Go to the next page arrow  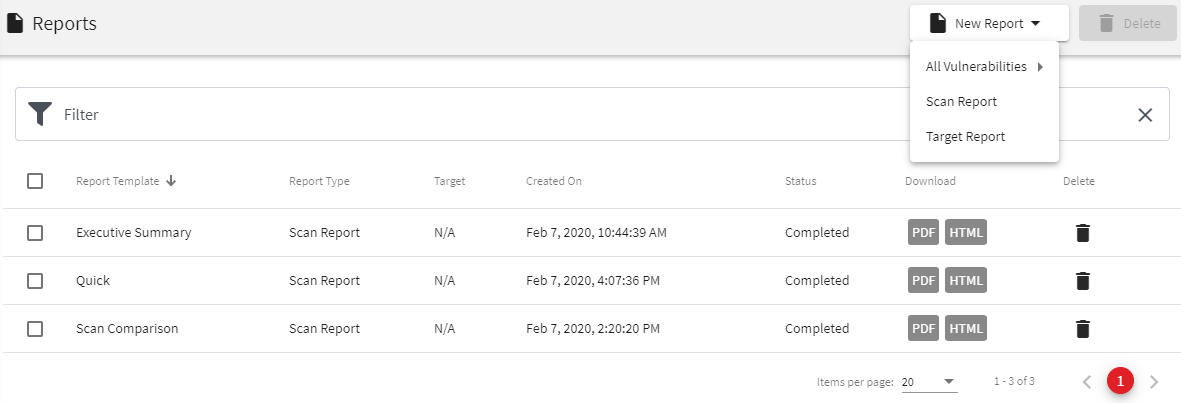(1154, 381)
